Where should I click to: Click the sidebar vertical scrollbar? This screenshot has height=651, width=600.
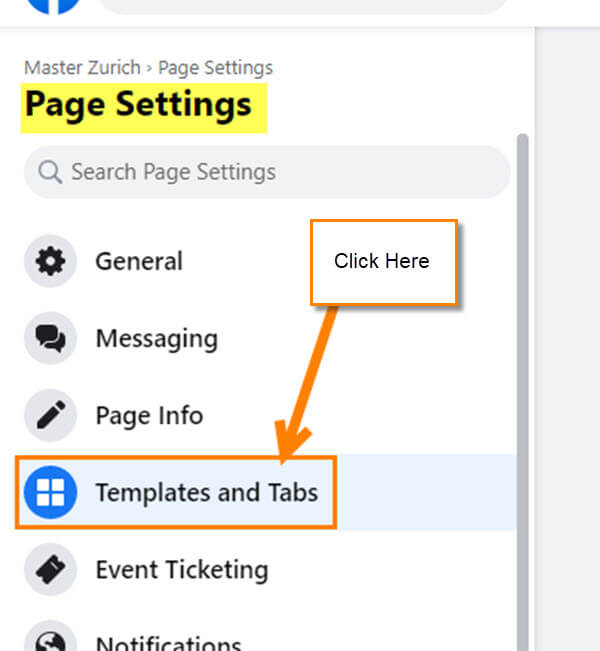(523, 392)
